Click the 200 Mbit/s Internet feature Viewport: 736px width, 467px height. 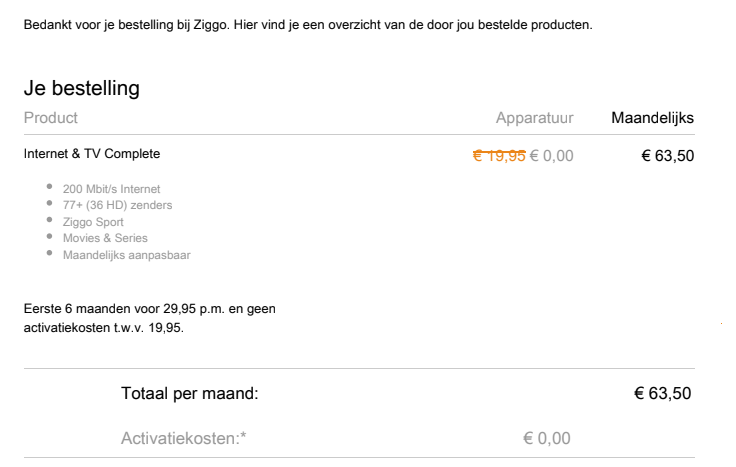(111, 189)
